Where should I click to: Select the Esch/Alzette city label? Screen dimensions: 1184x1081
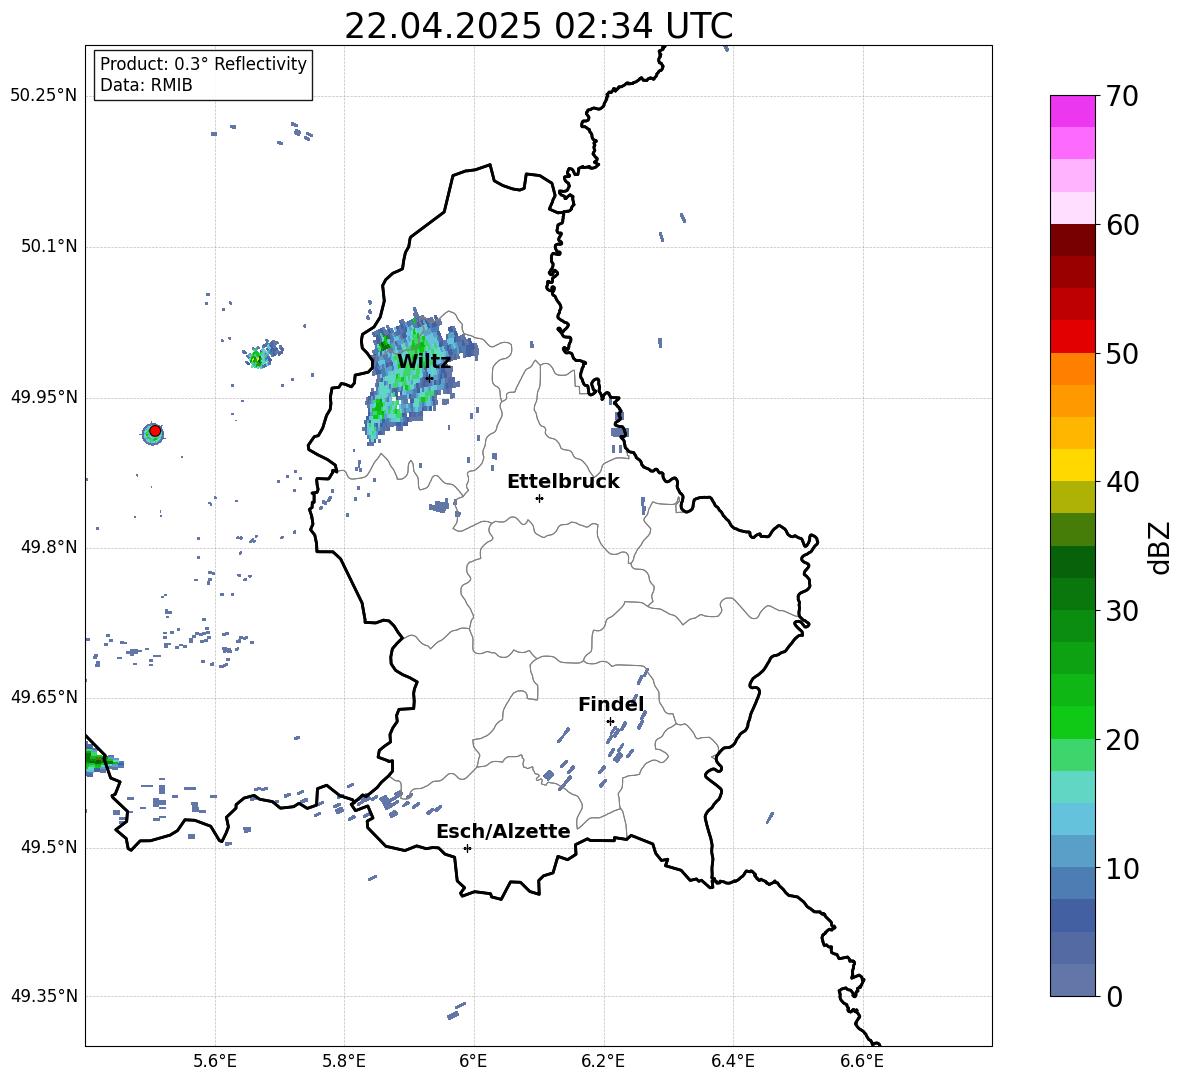pyautogui.click(x=503, y=831)
